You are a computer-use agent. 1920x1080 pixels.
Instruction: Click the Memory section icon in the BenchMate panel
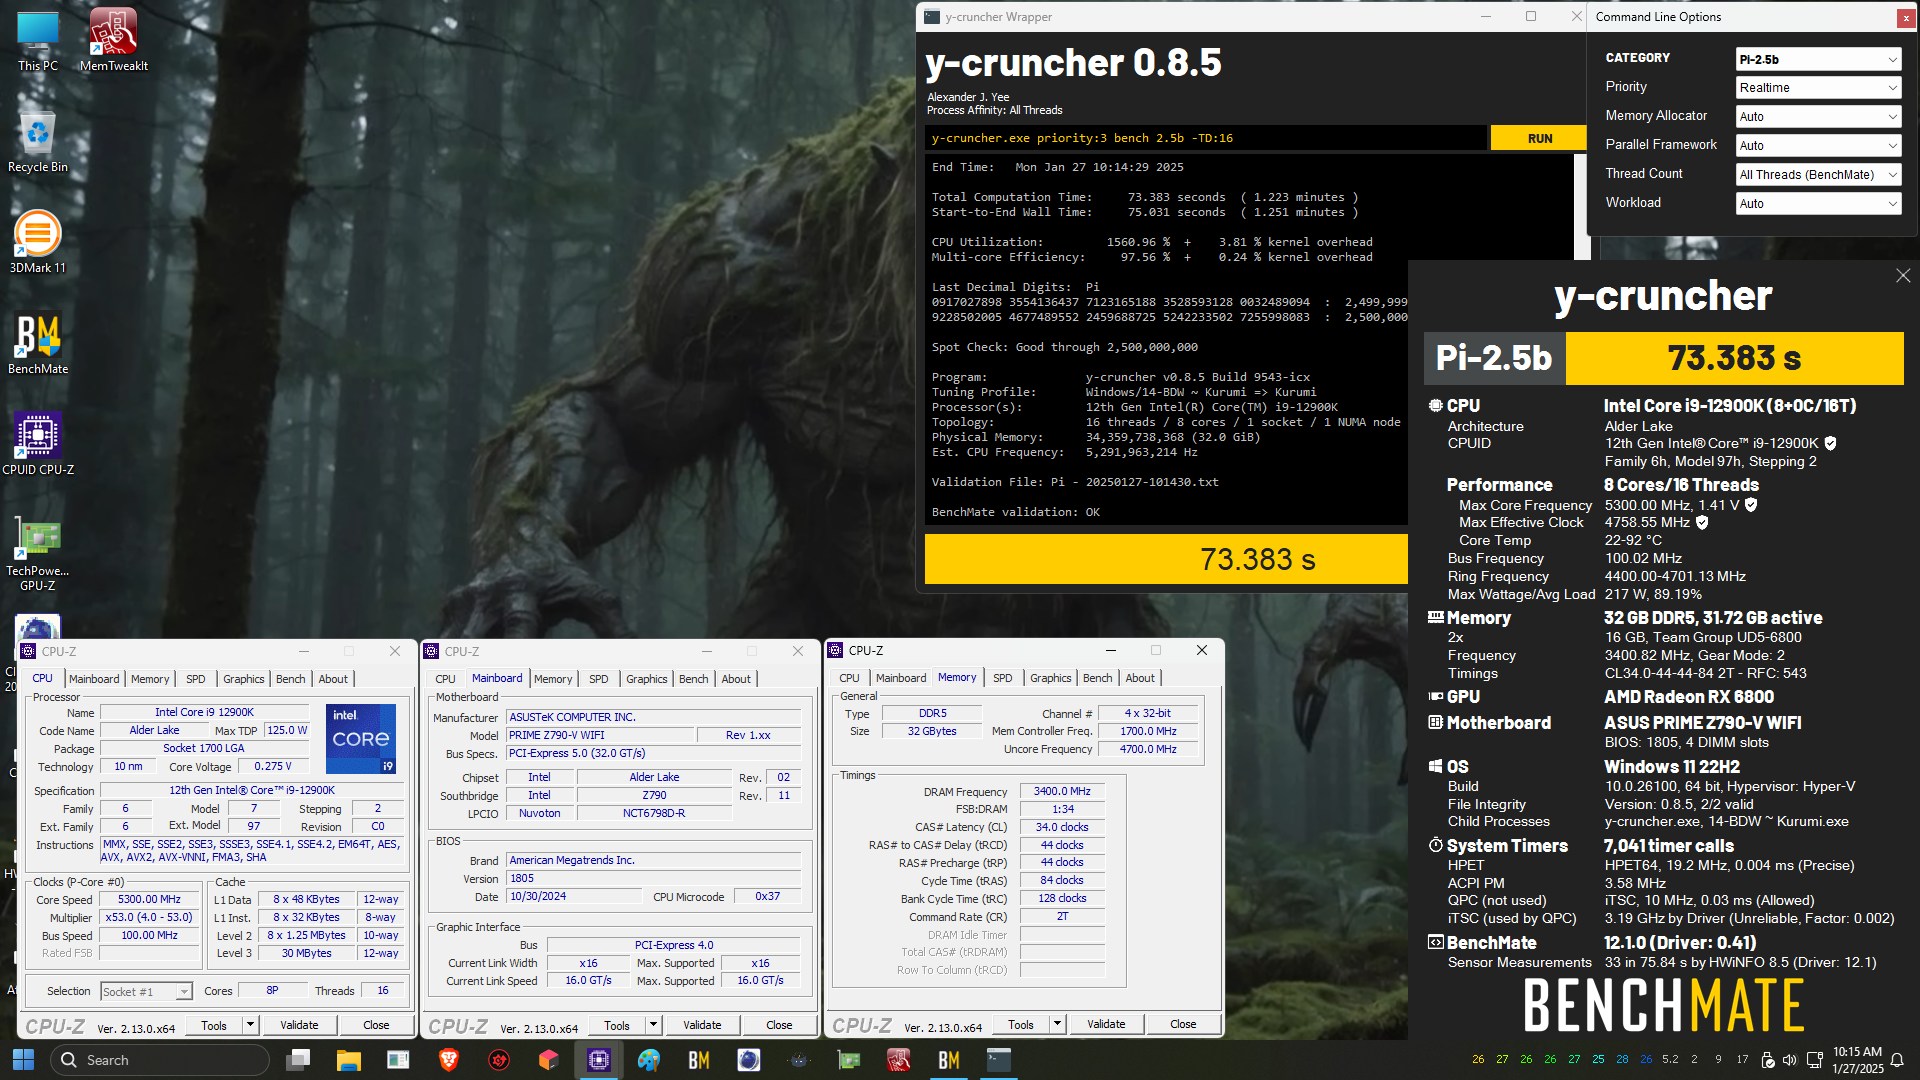click(1435, 618)
